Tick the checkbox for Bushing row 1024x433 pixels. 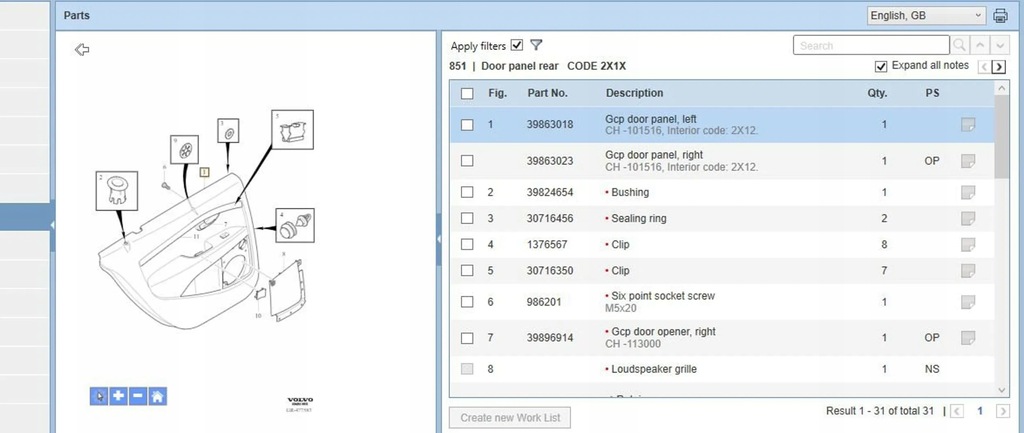click(467, 192)
